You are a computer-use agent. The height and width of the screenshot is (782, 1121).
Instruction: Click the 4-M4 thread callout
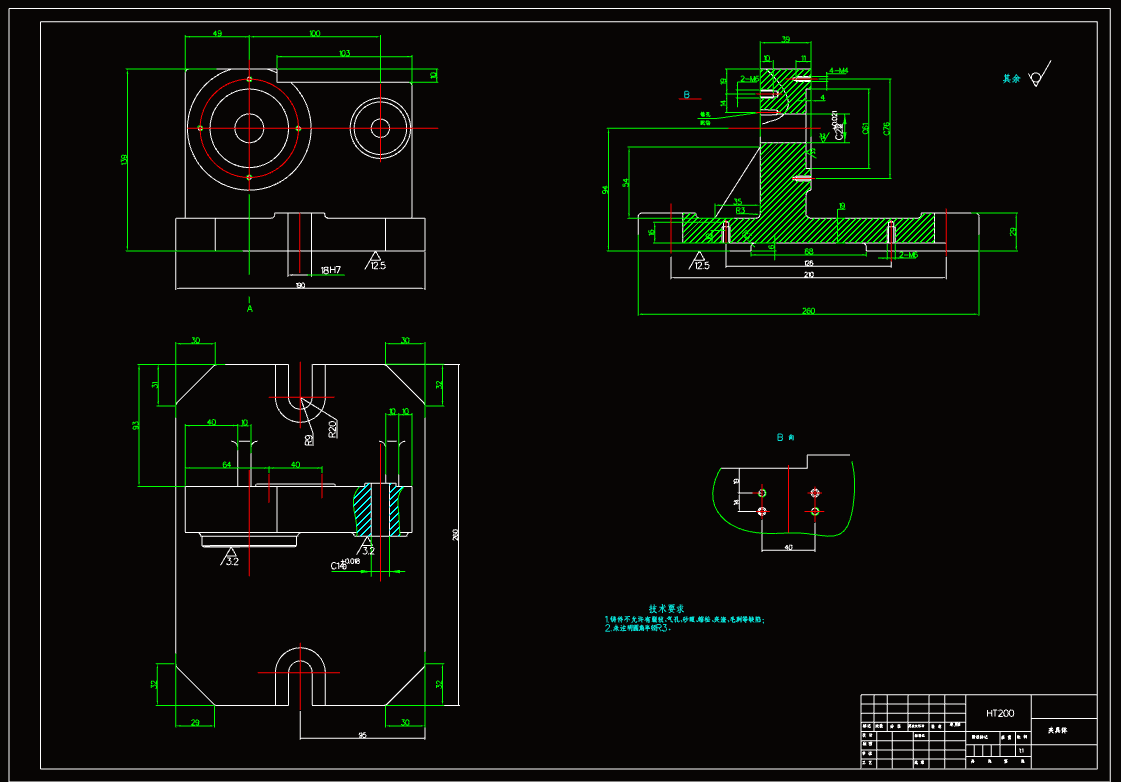838,71
